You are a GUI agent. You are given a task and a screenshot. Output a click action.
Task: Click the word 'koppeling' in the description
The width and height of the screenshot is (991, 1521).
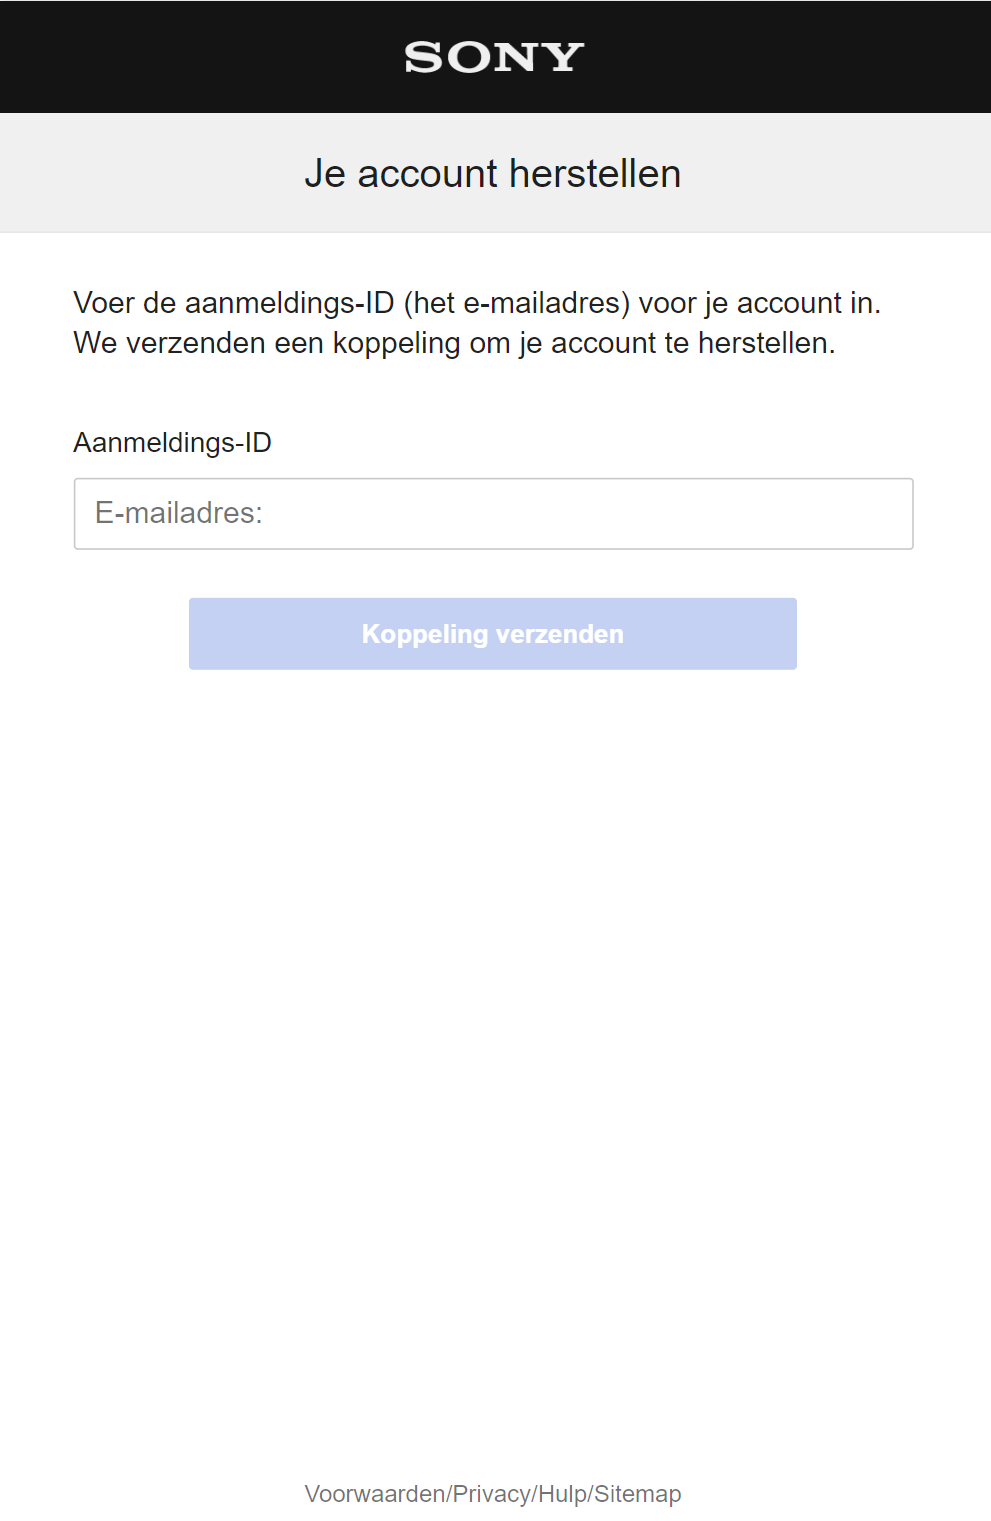[x=396, y=343]
